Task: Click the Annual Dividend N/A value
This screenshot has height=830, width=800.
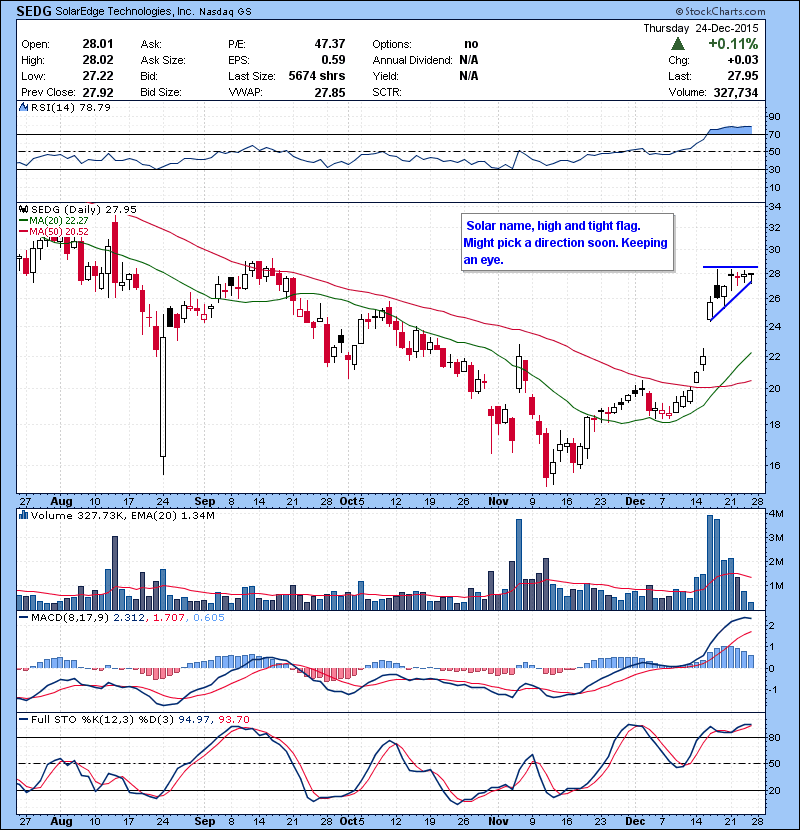Action: (469, 60)
